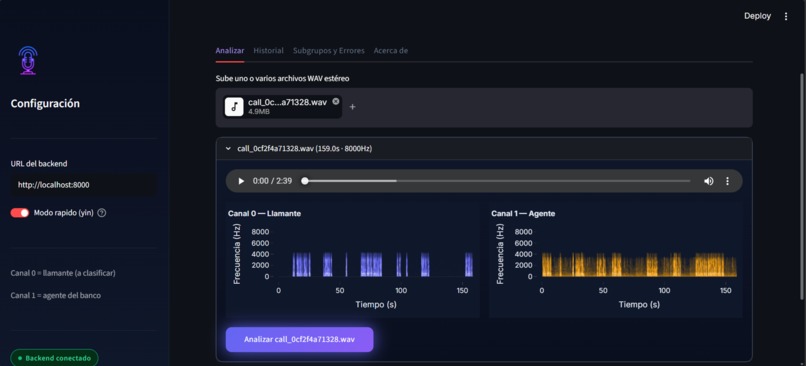Show help for Modo rapido (yin)
This screenshot has width=806, height=366.
(x=102, y=213)
